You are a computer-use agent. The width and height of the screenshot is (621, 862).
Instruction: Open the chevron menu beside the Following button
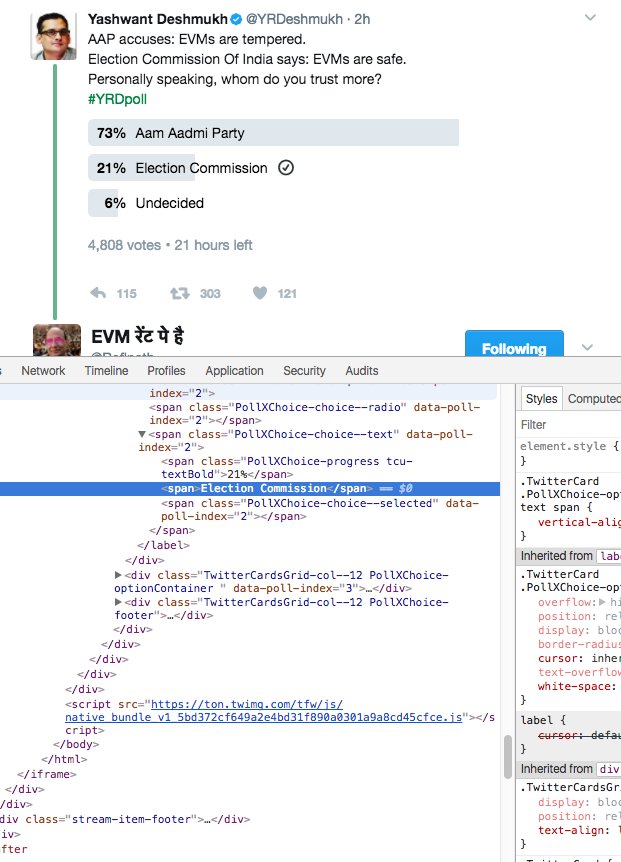[587, 347]
